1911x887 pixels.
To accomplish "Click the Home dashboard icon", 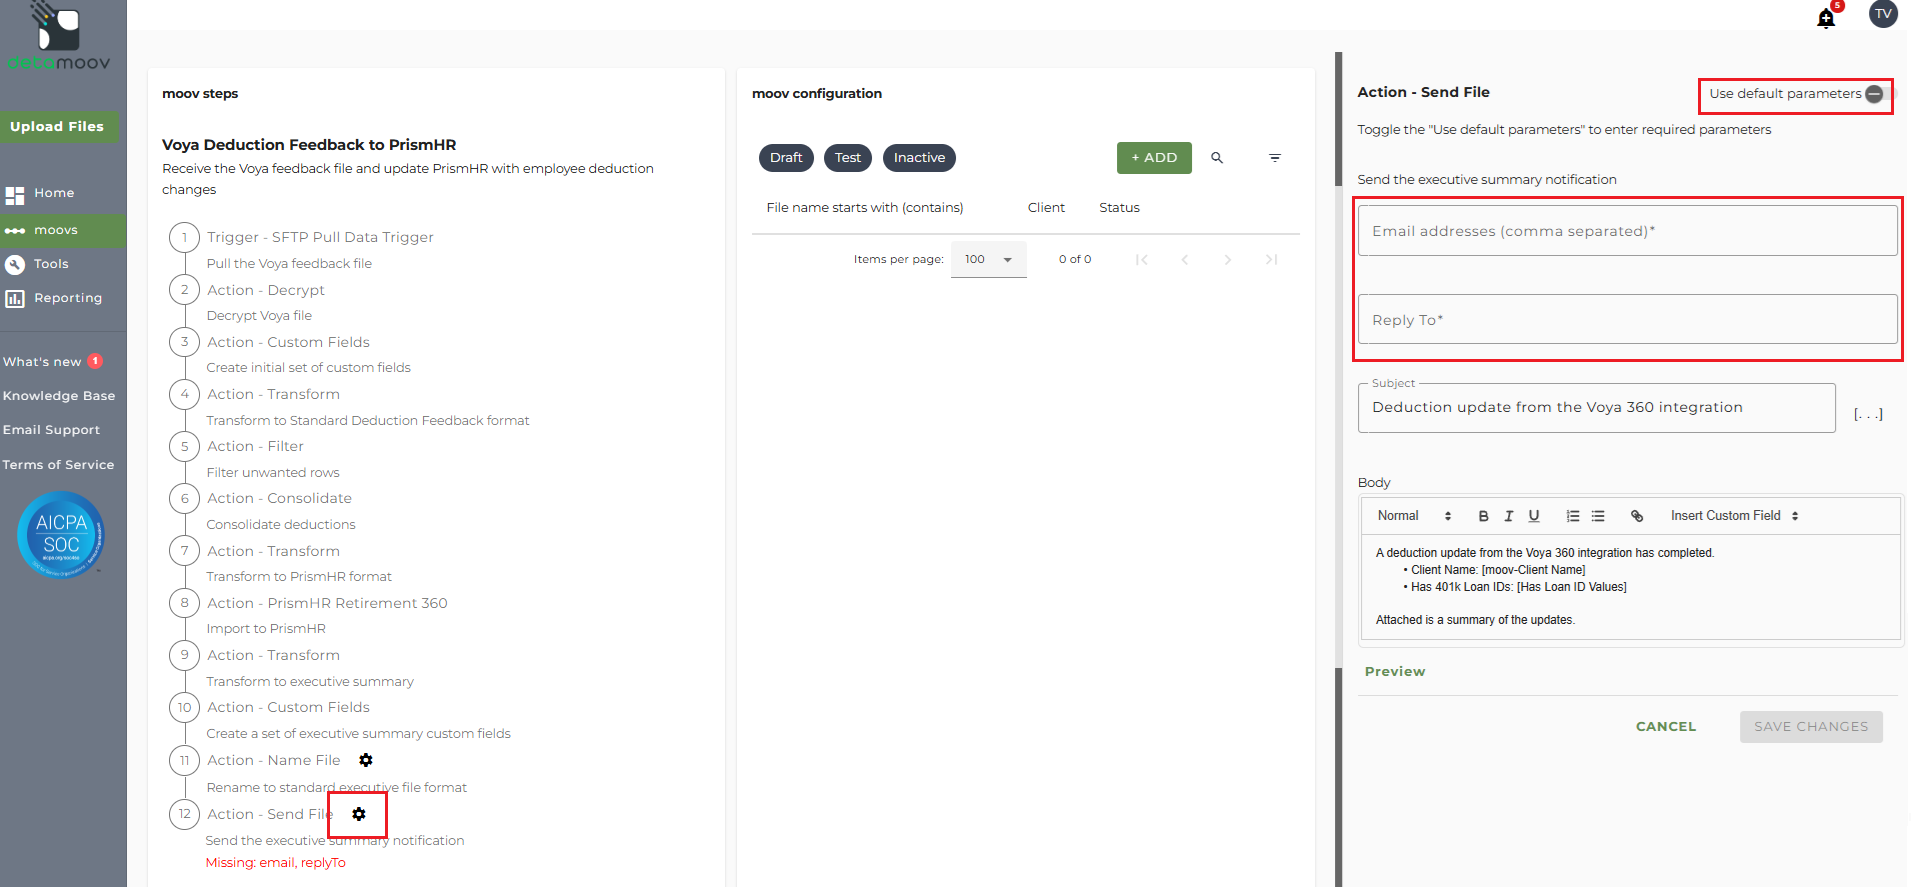I will (15, 195).
